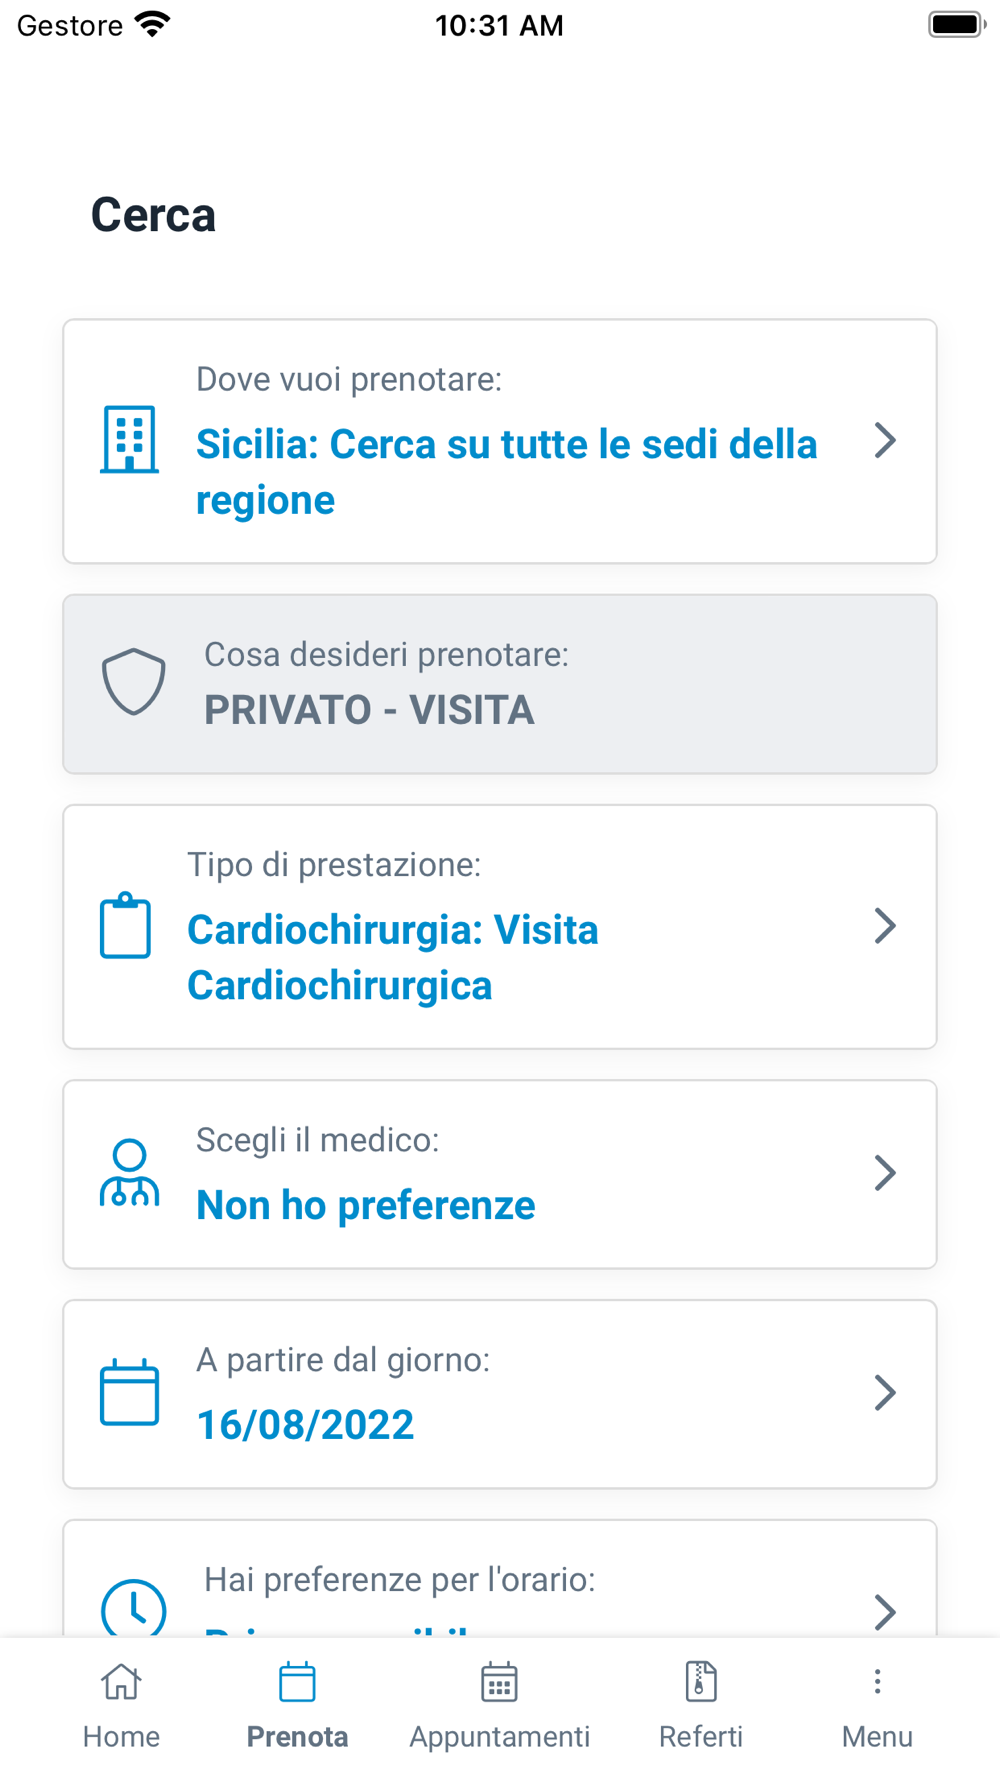This screenshot has width=1000, height=1778.
Task: Tap the building icon for location
Action: (x=129, y=439)
